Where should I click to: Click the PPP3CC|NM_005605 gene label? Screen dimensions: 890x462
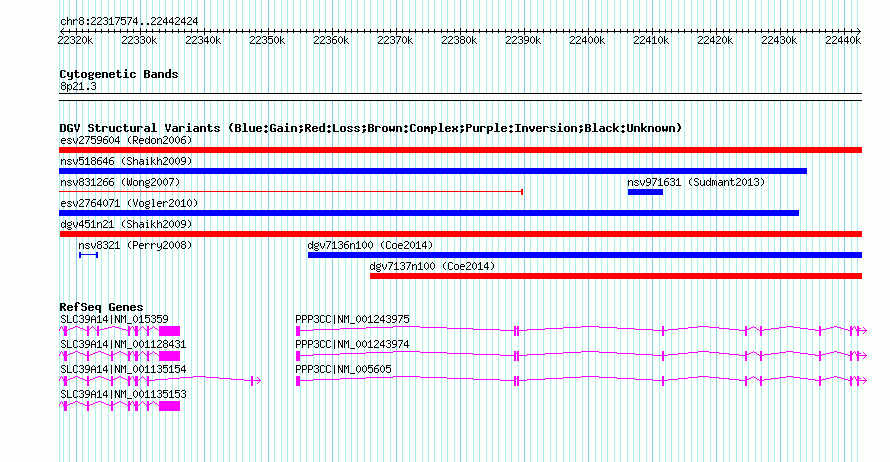[x=343, y=369]
